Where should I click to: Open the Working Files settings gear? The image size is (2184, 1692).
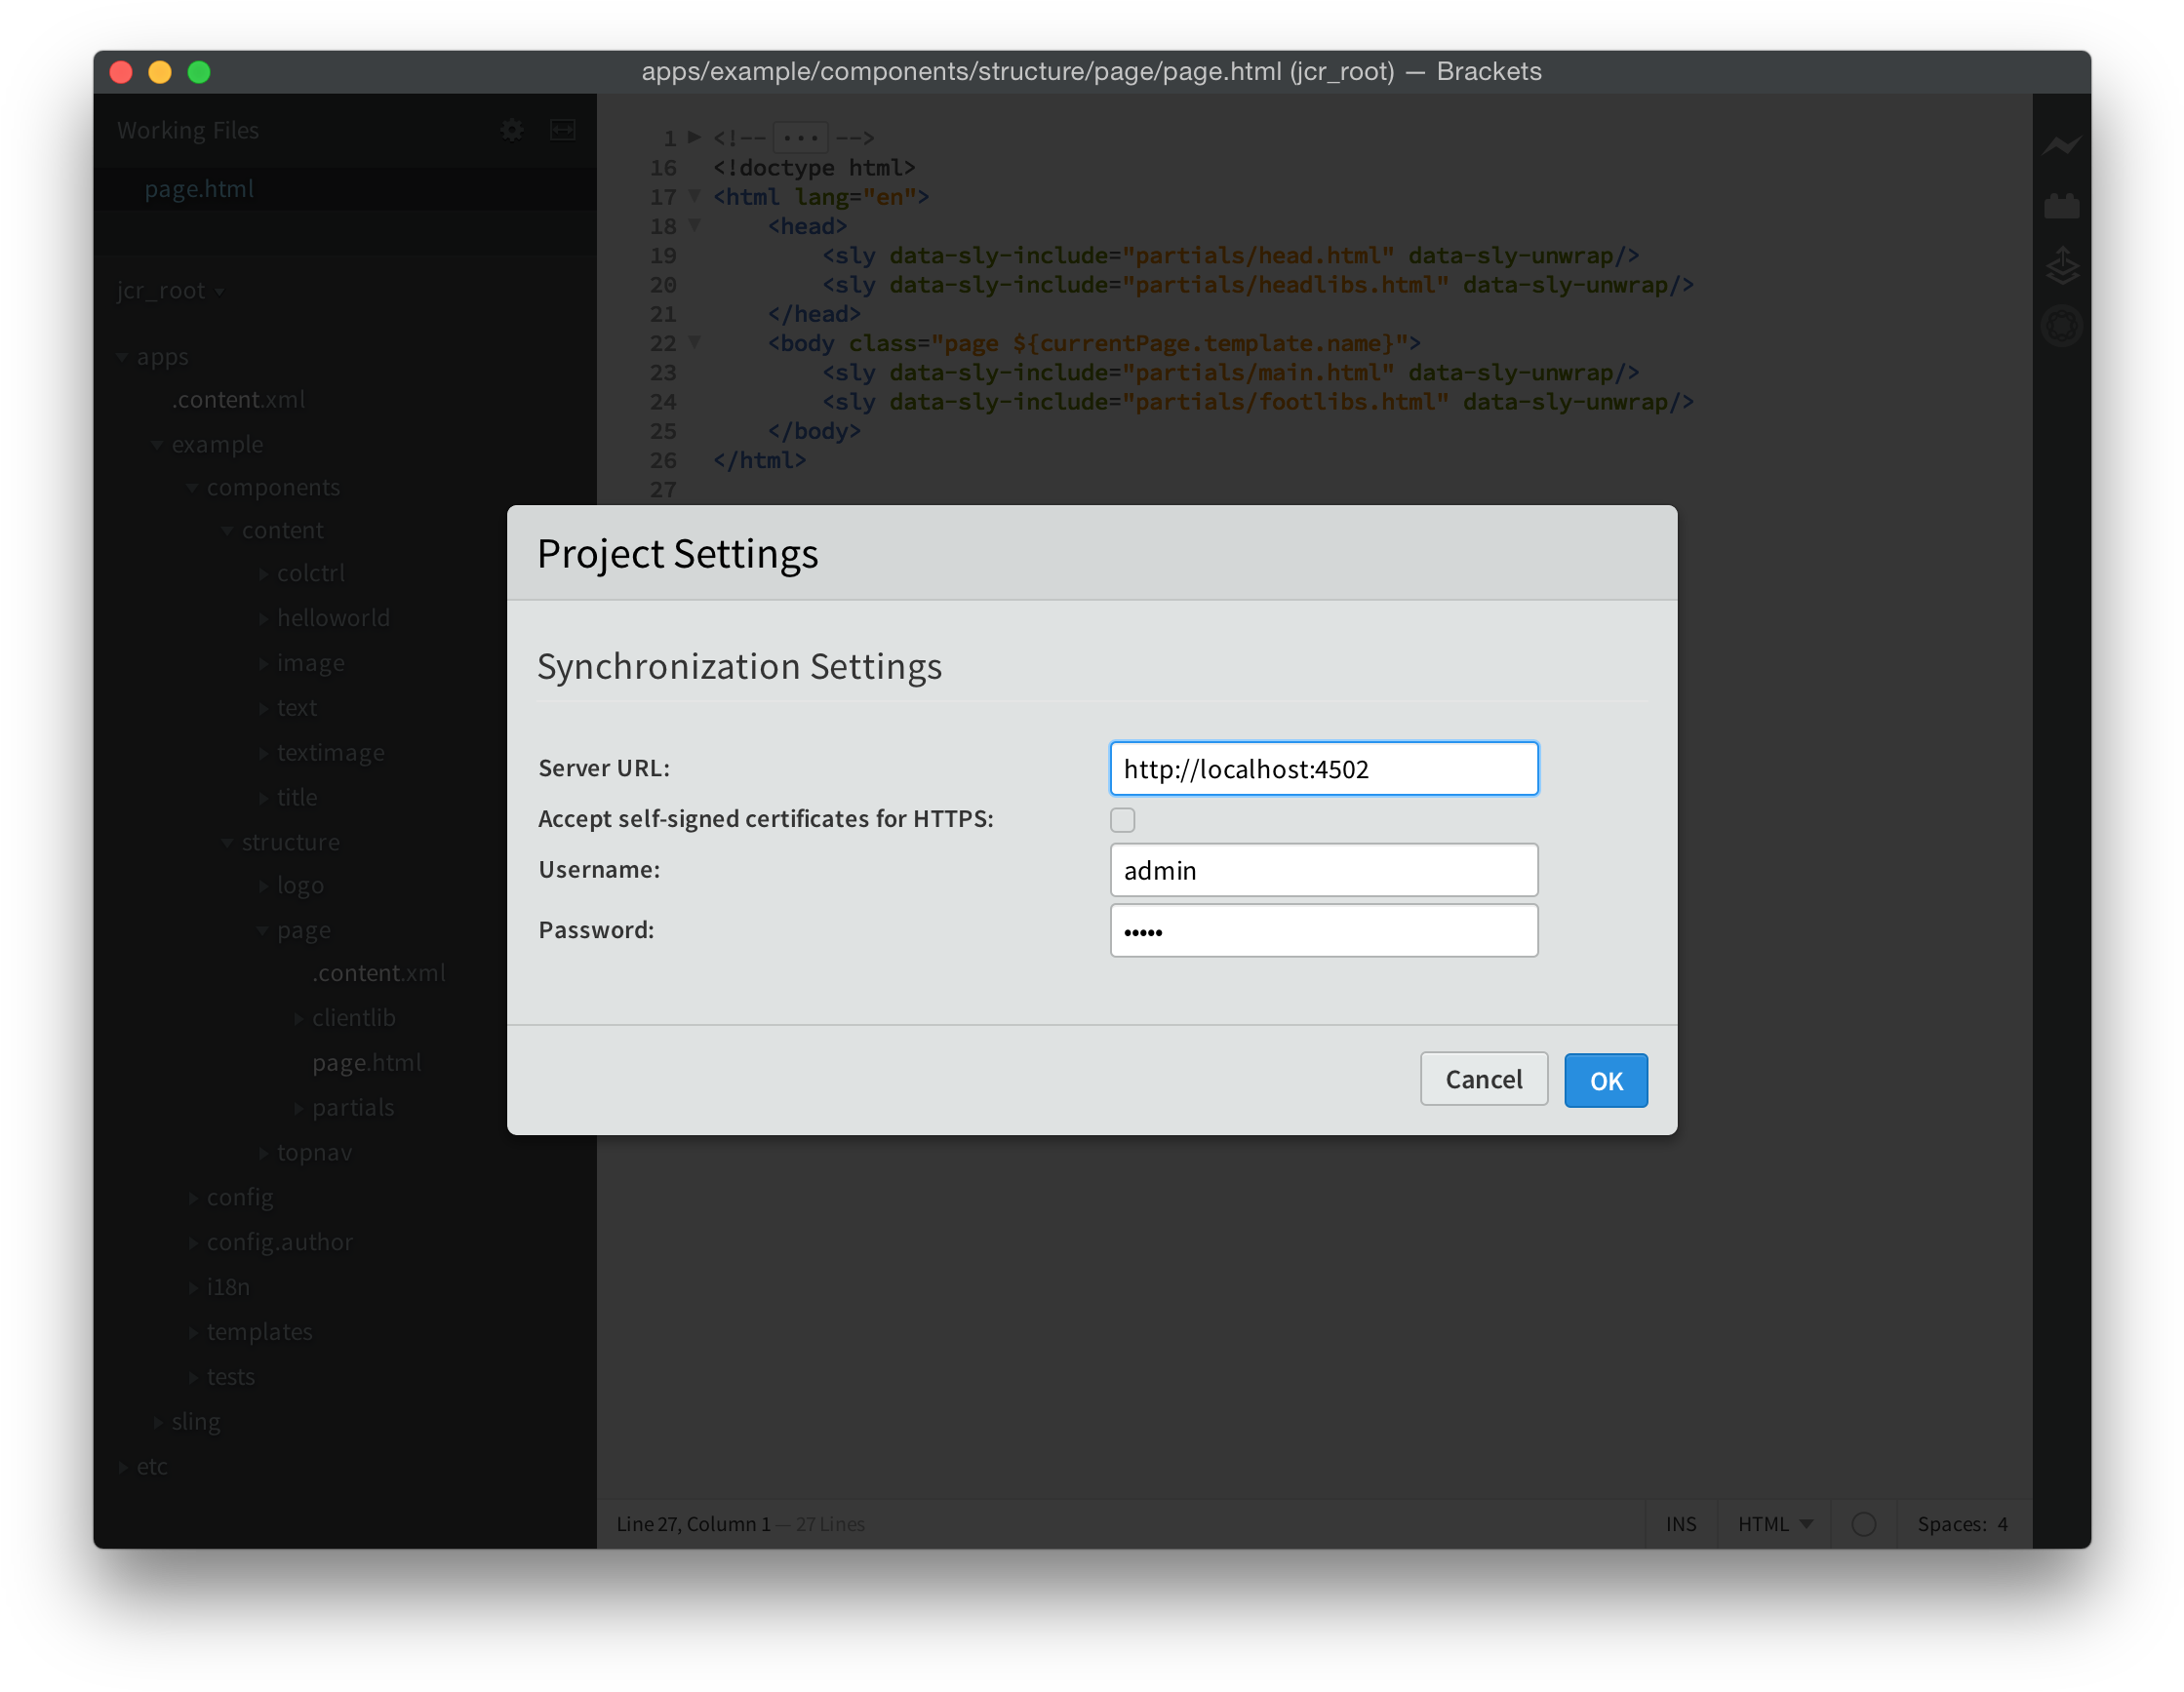(511, 129)
